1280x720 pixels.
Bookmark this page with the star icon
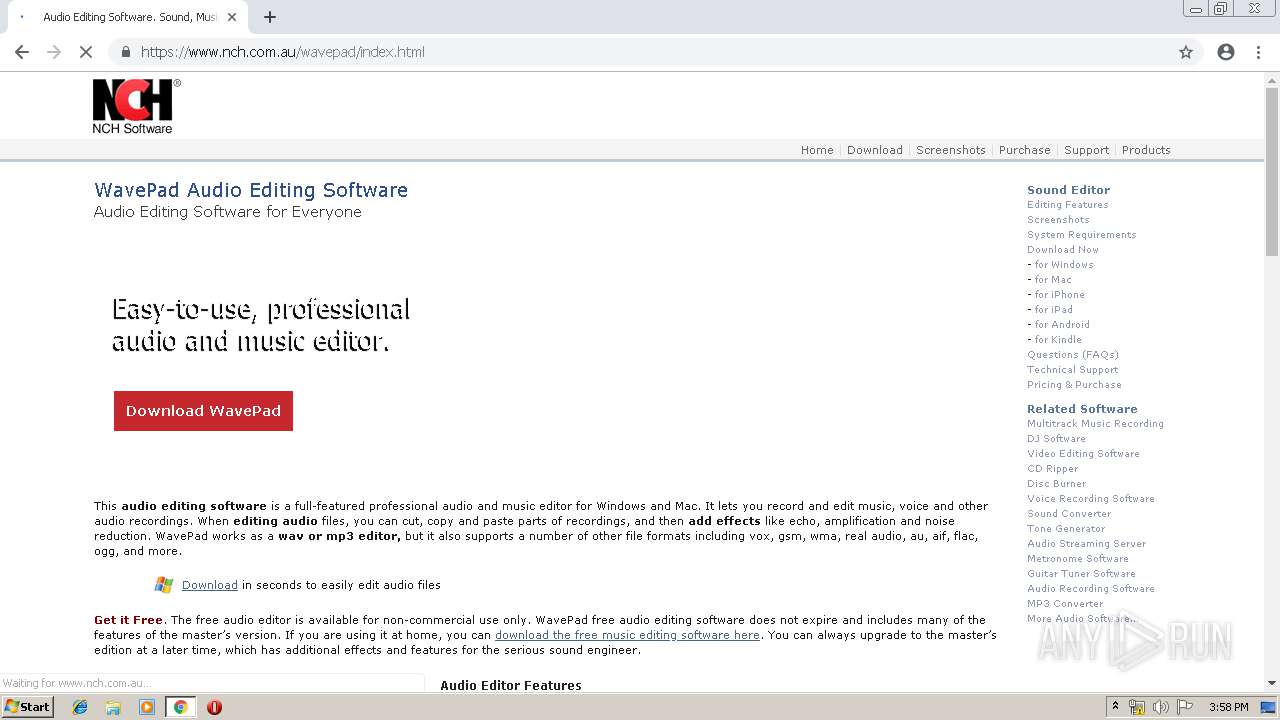1186,52
